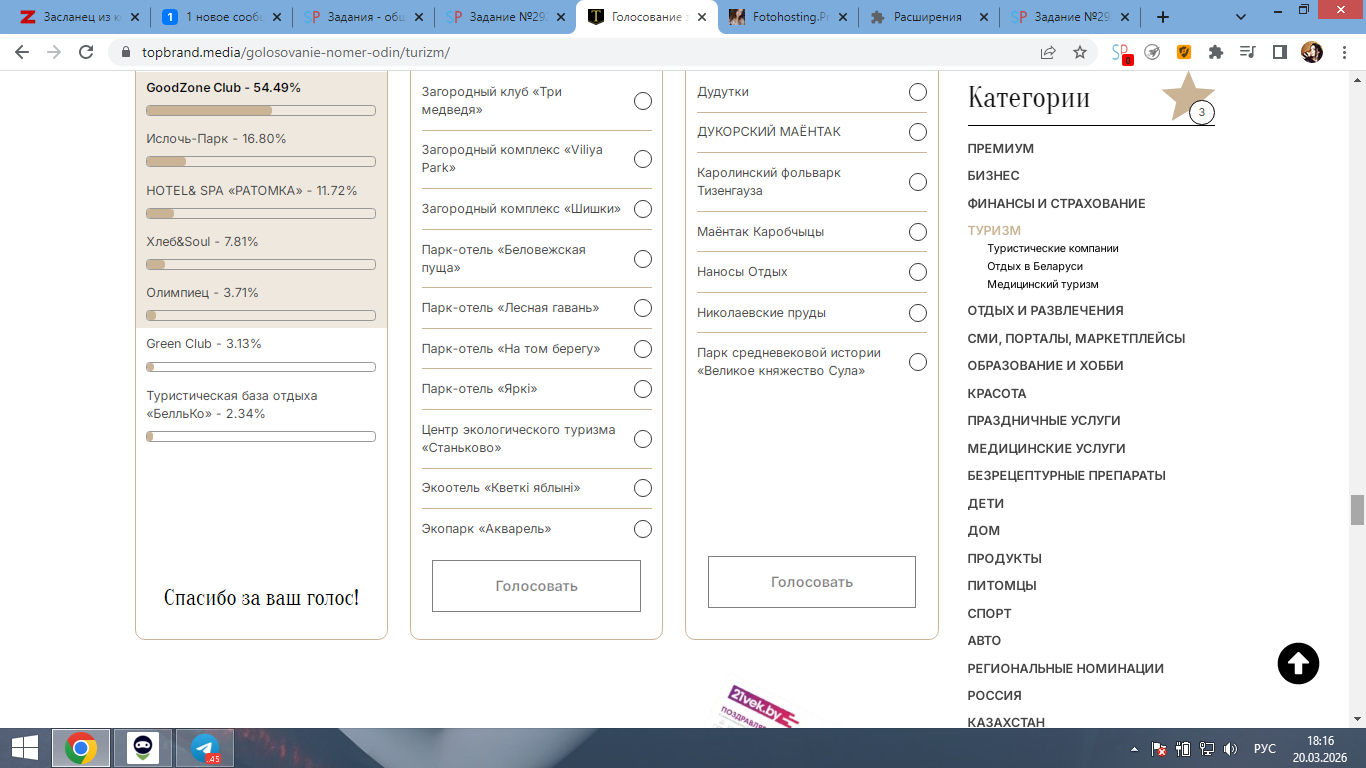Reload the current page
This screenshot has height=768, width=1366.
(86, 52)
